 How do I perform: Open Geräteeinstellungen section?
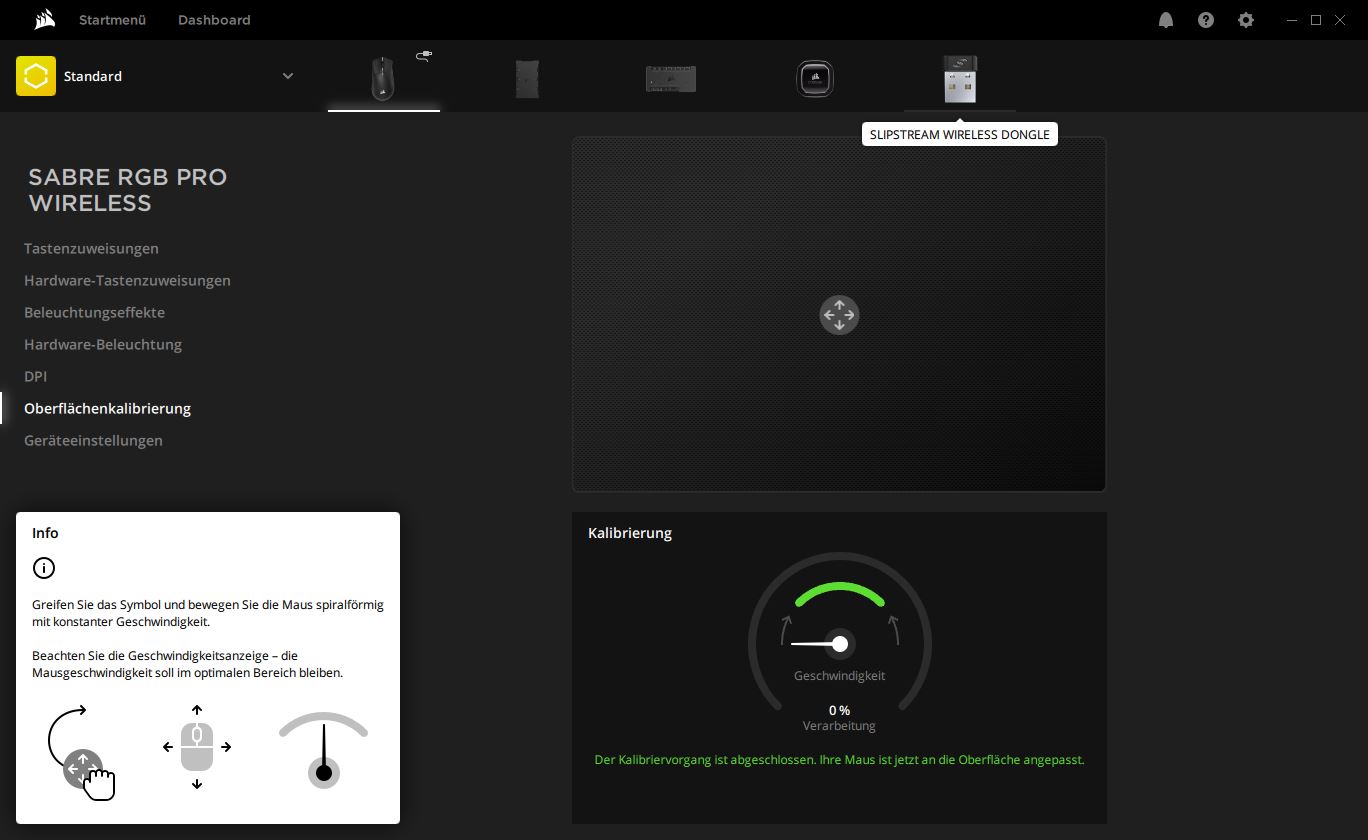pyautogui.click(x=93, y=440)
